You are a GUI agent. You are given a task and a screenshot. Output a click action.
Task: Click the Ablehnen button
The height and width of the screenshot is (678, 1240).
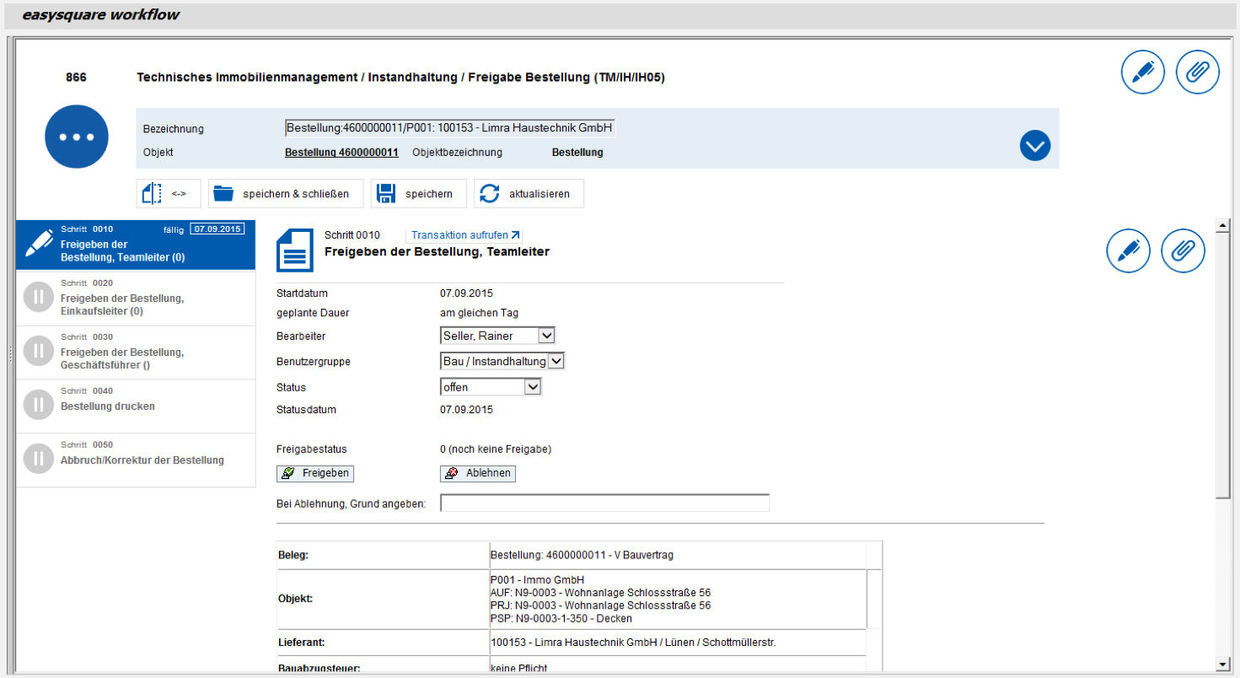(x=478, y=473)
